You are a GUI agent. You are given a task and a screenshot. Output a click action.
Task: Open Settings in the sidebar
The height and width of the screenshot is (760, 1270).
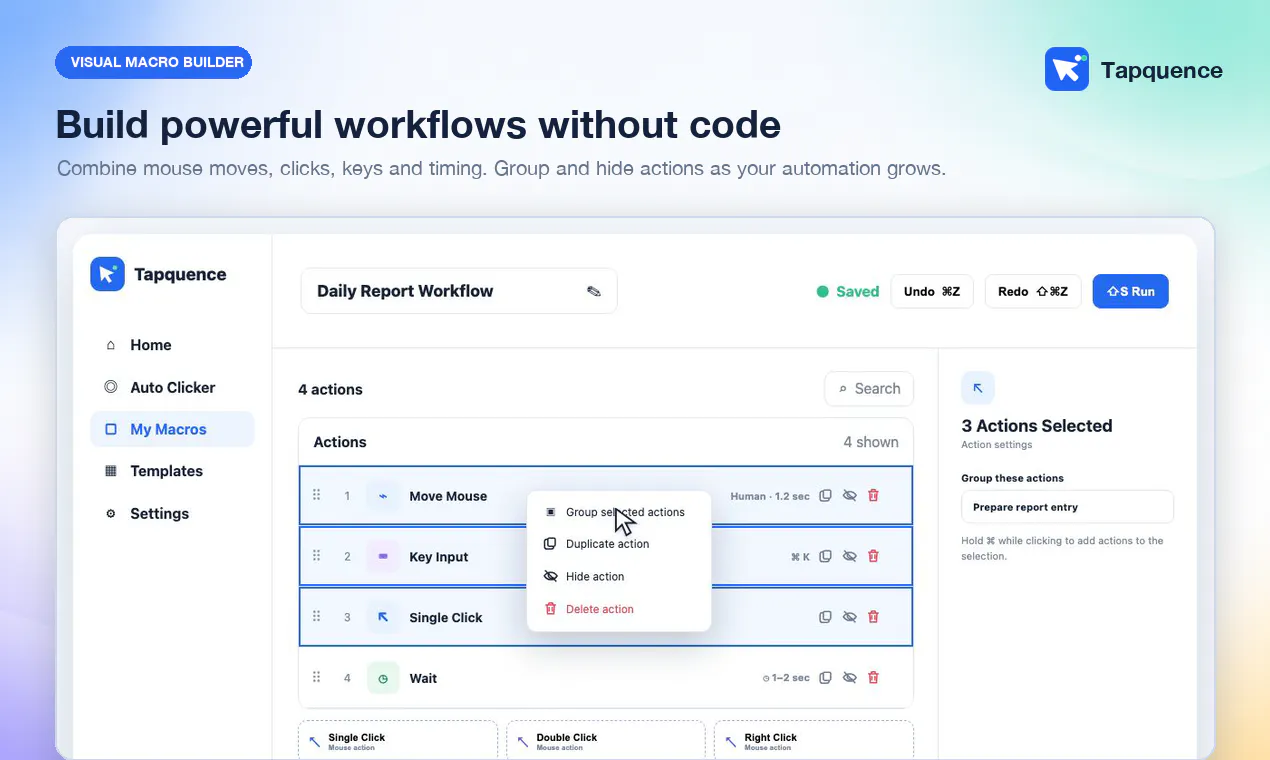tap(172, 513)
